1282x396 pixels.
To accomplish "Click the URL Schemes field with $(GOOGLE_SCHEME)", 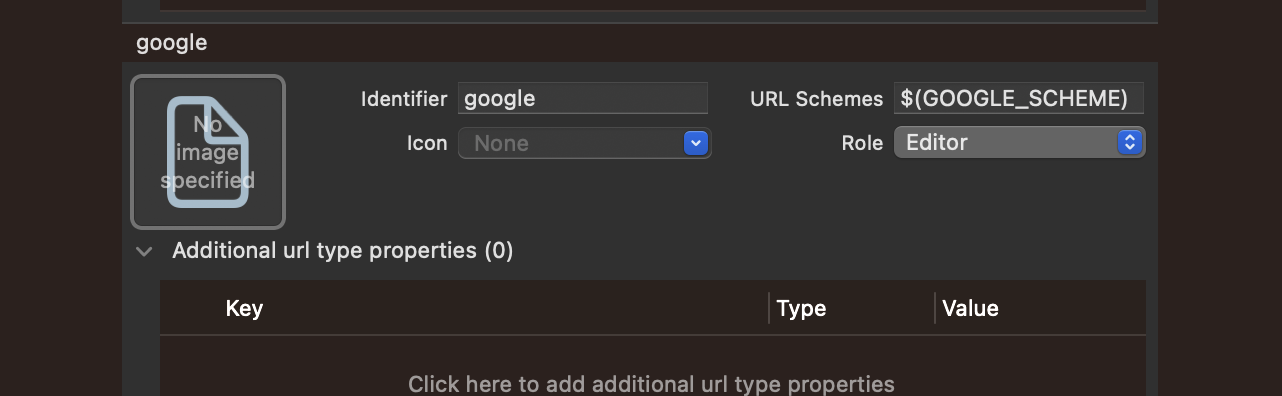I will [x=1019, y=98].
